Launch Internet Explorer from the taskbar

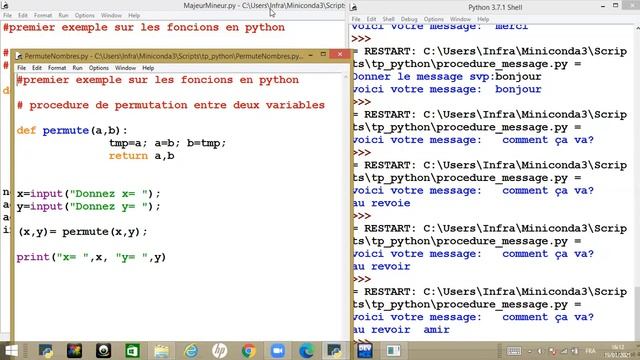[191, 351]
